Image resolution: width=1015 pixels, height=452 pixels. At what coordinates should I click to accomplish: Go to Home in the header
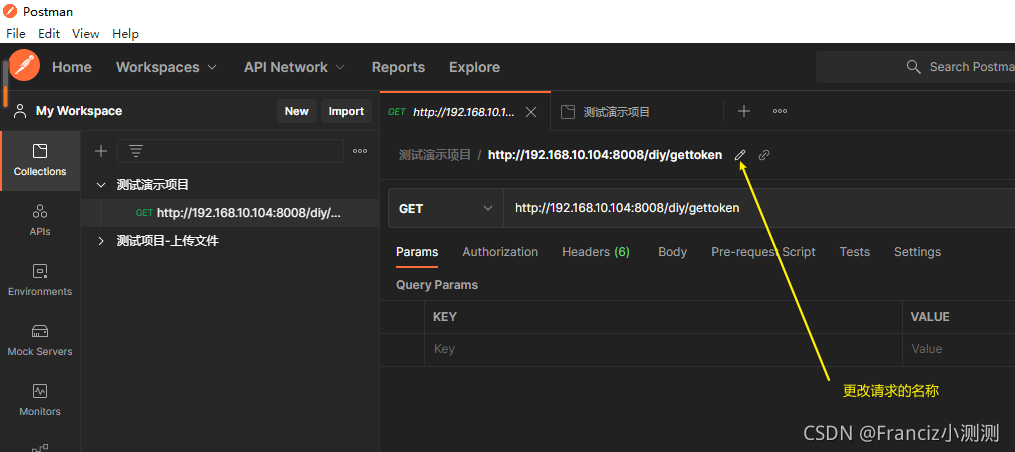72,67
